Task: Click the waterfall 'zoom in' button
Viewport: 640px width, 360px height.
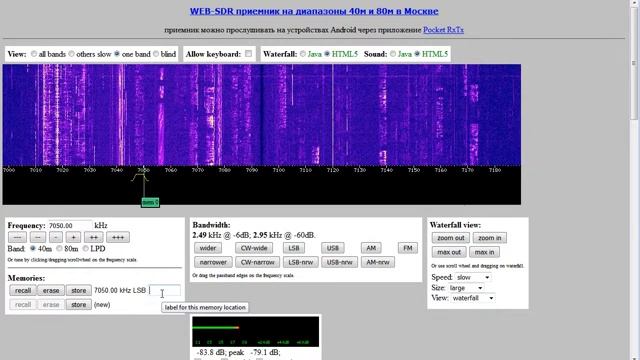Action: 490,238
